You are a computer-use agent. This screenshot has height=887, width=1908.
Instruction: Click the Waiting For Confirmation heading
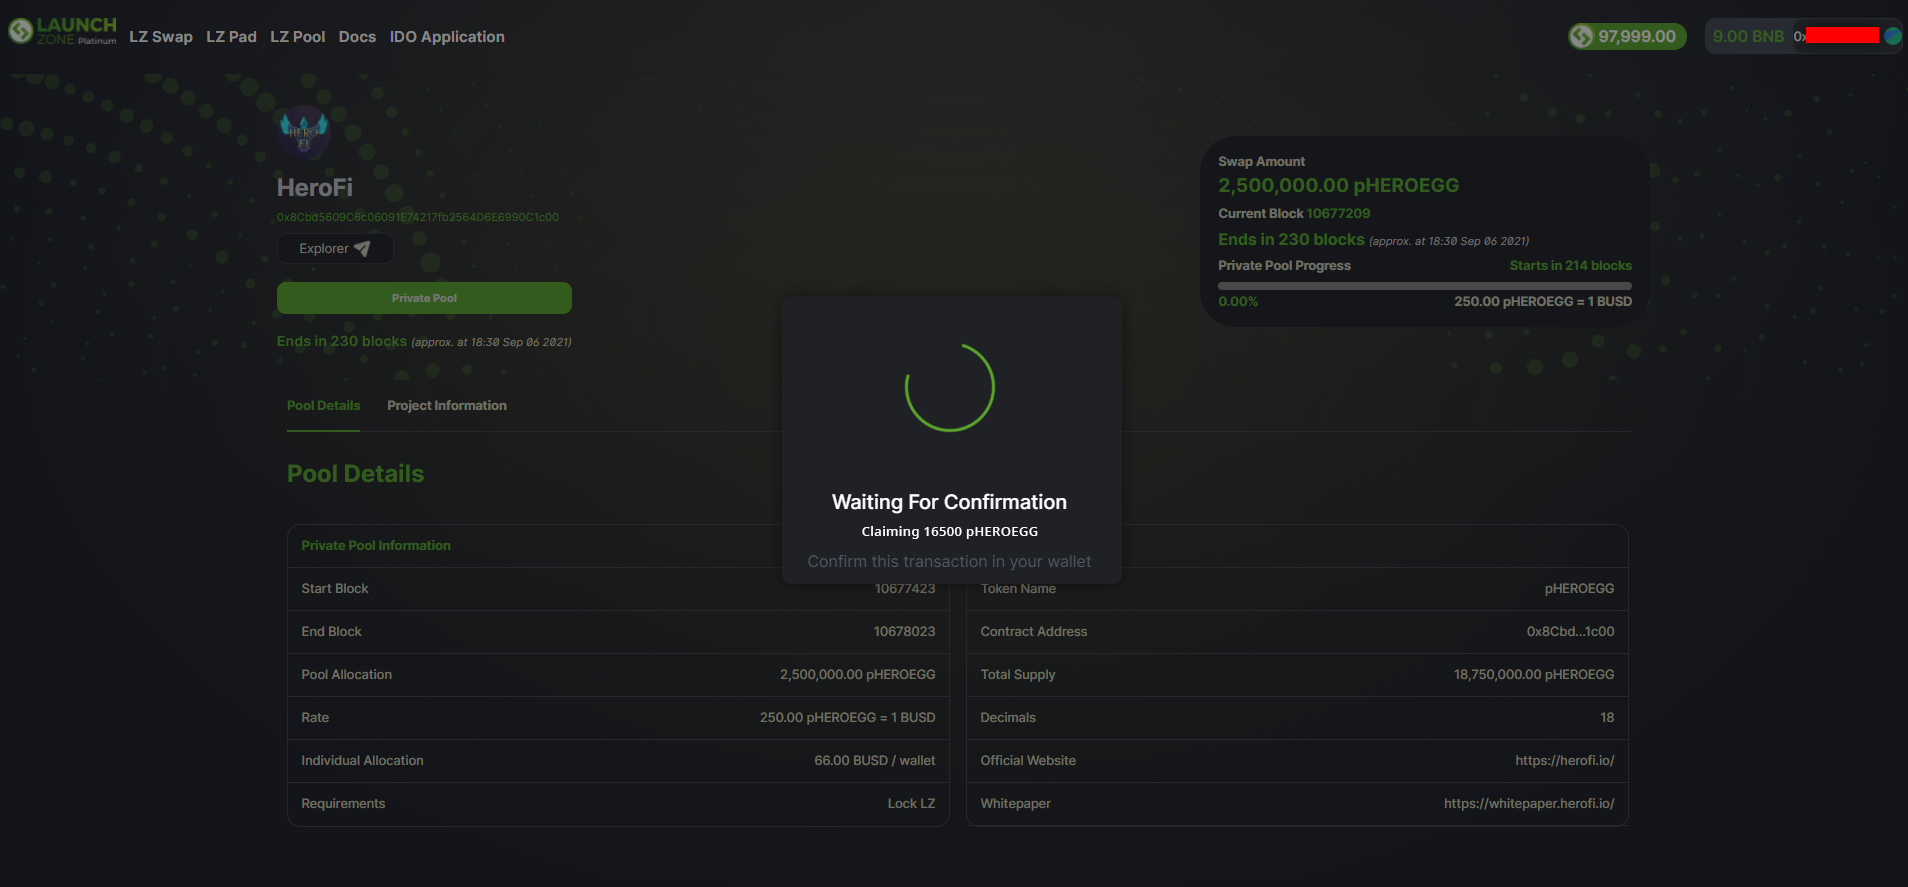(949, 502)
